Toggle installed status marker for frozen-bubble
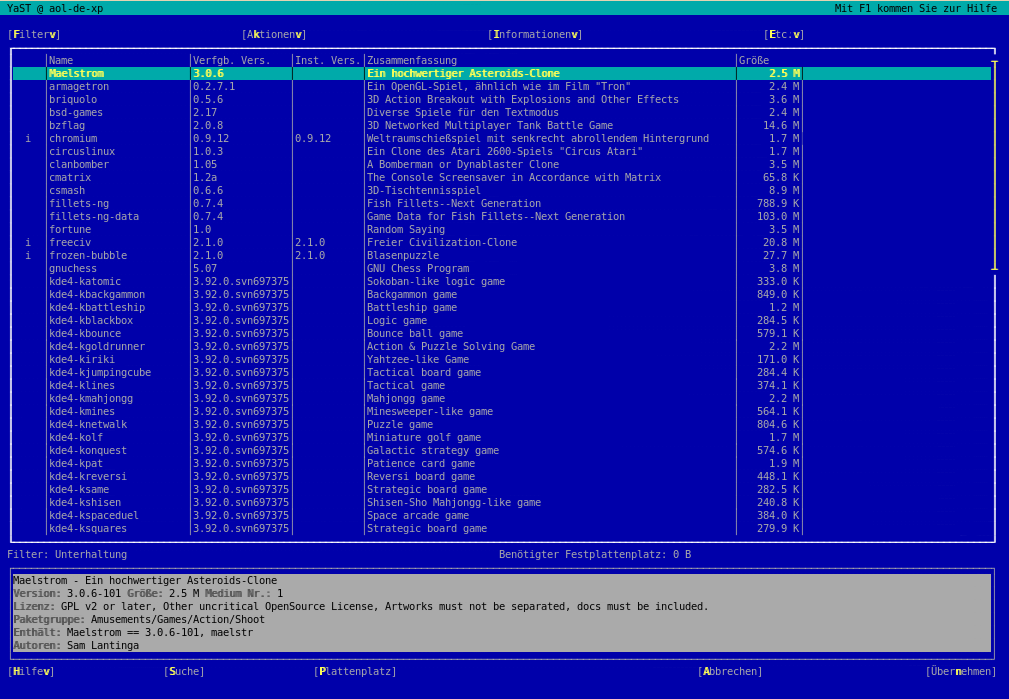Screen dimensions: 1009x699 click(x=28, y=256)
